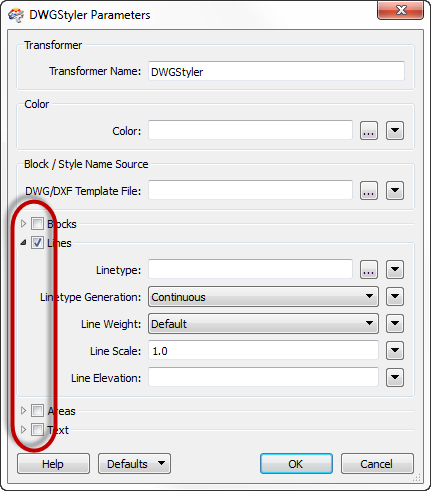This screenshot has width=431, height=491.
Task: Click the Transformer Name input field
Action: point(276,71)
